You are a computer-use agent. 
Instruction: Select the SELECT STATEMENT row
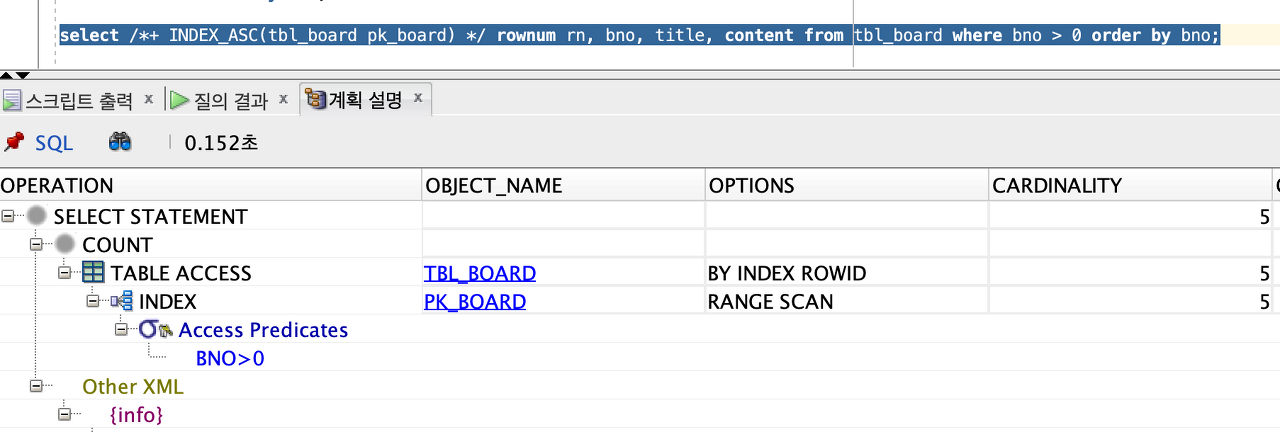pos(640,216)
